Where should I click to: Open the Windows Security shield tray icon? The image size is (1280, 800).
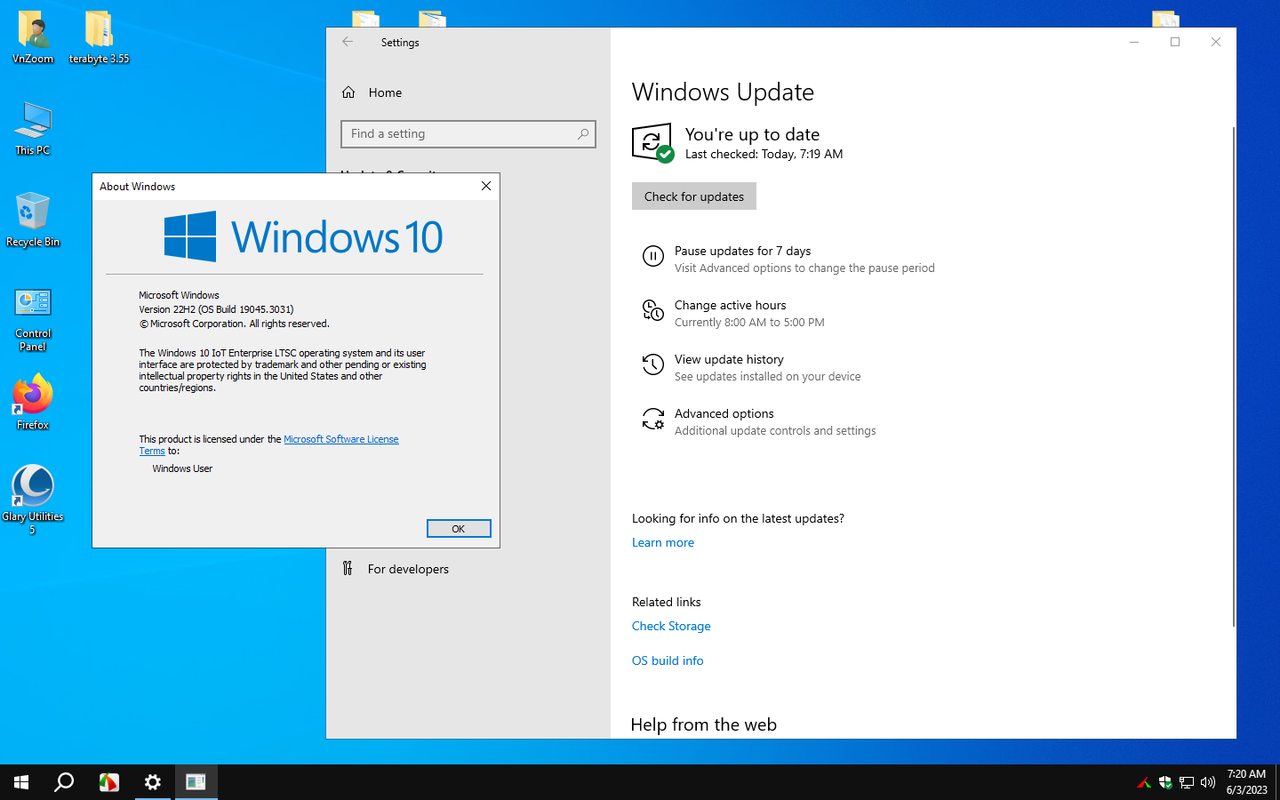[1166, 782]
